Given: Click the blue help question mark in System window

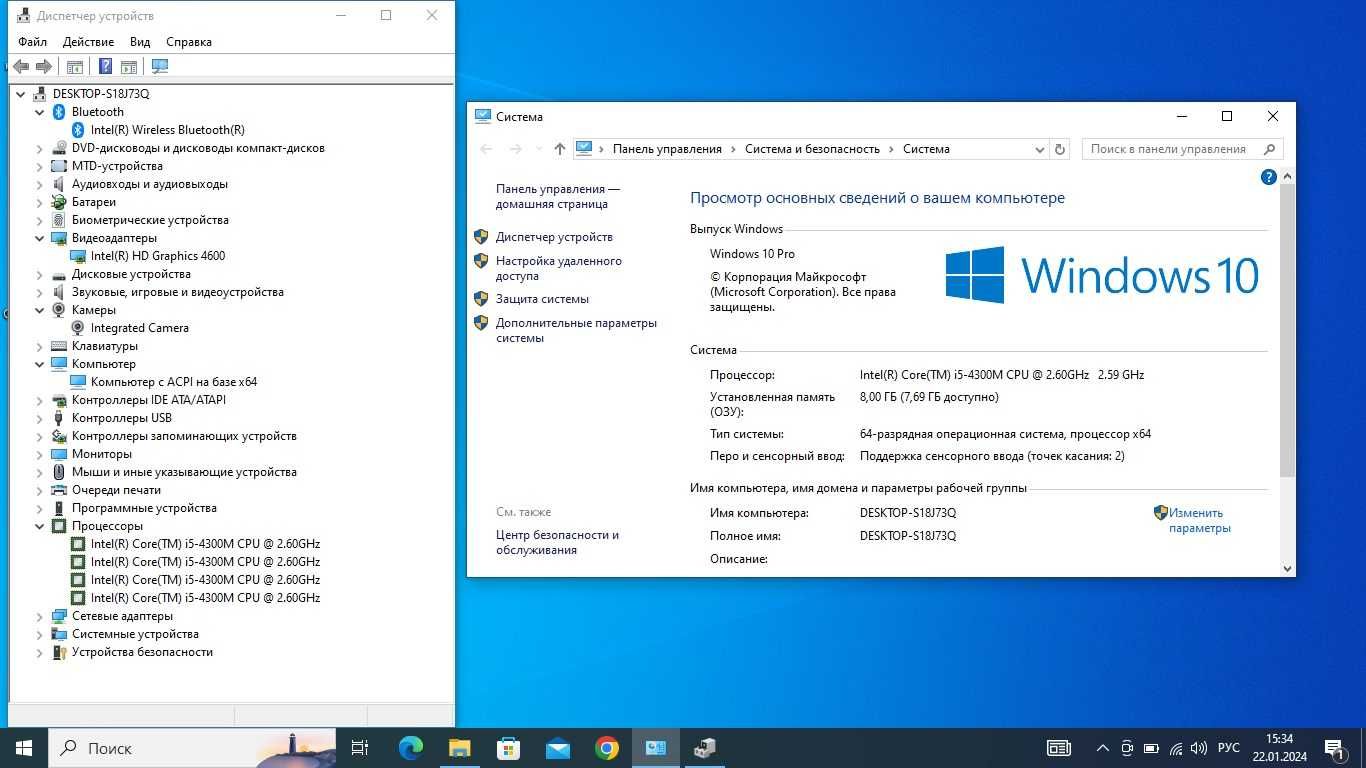Looking at the screenshot, I should click(1269, 177).
